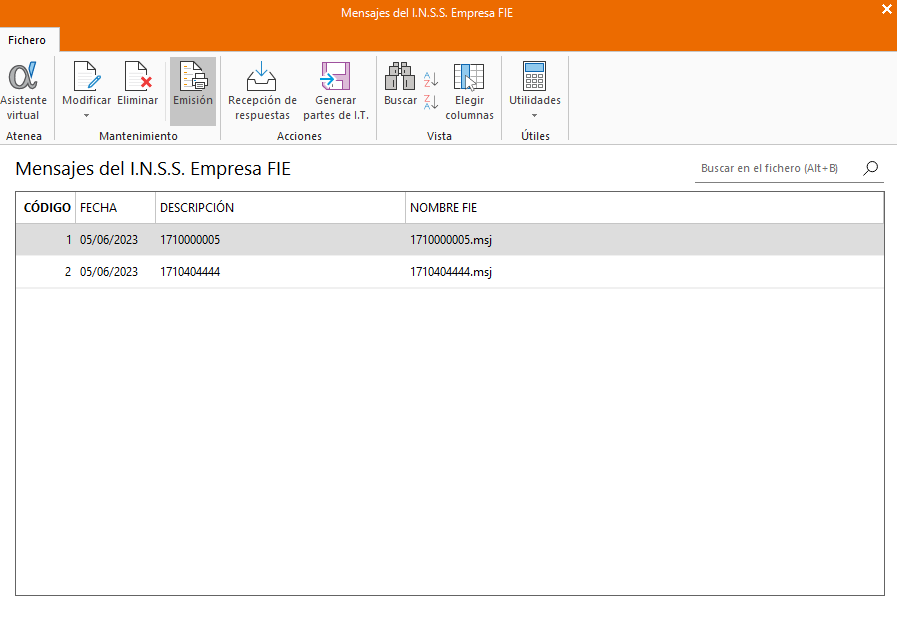Close the Mensajes del I.N.S.S. window

[x=885, y=10]
